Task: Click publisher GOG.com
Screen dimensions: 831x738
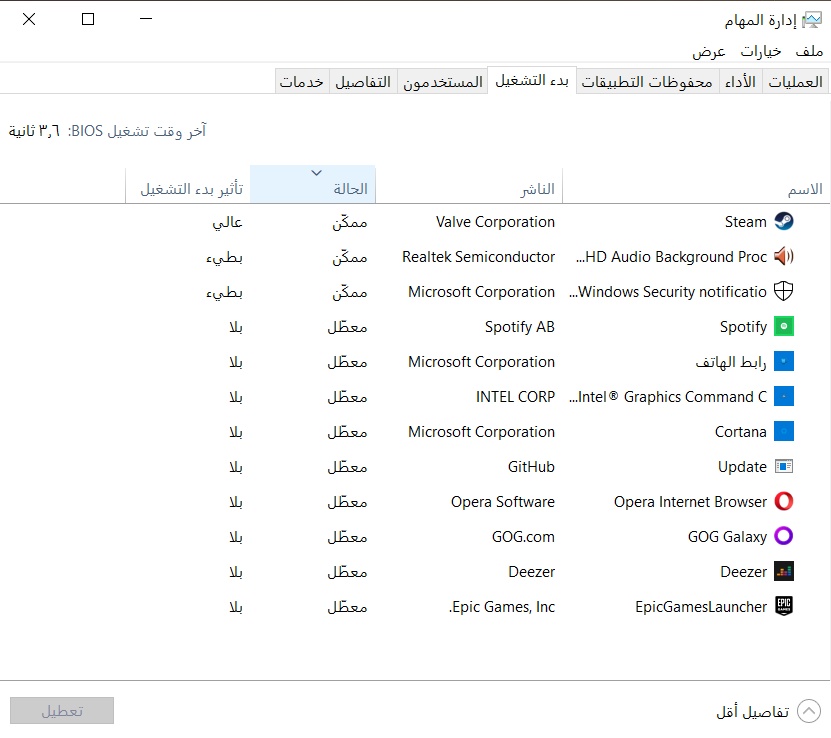Action: [x=523, y=537]
